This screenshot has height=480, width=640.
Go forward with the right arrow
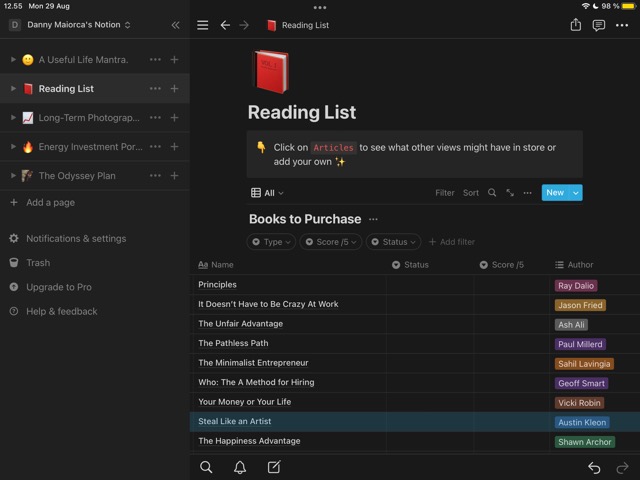(244, 25)
